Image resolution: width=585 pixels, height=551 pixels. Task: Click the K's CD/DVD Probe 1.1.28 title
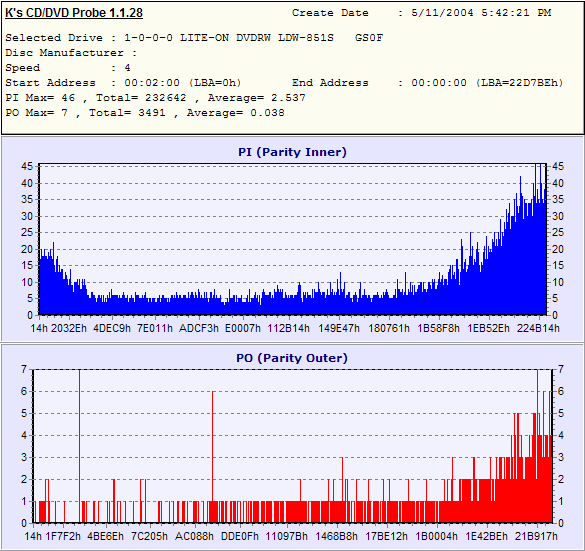pyautogui.click(x=74, y=13)
